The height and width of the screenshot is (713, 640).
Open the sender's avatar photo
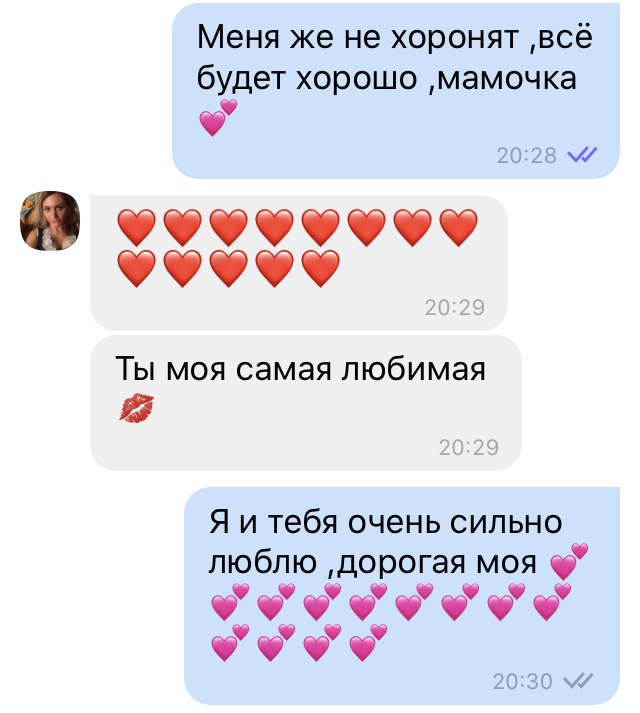coord(50,221)
